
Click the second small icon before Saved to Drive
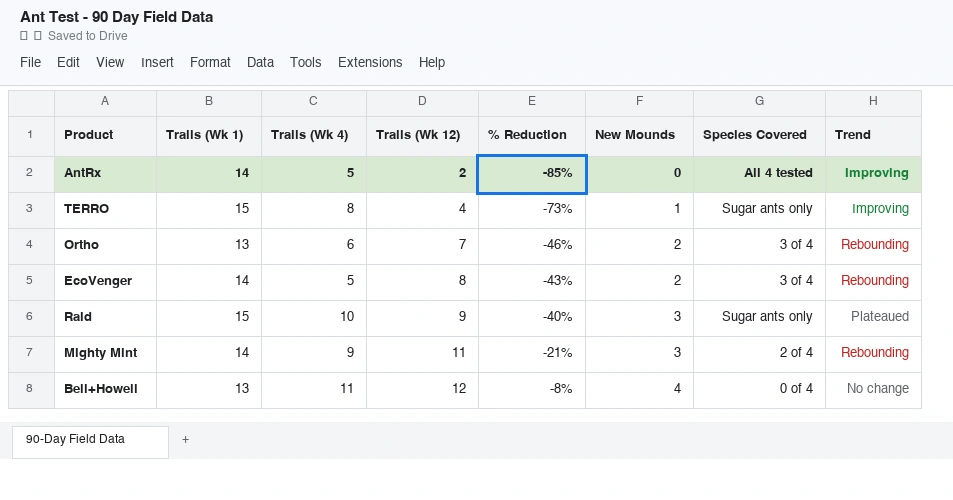point(38,35)
